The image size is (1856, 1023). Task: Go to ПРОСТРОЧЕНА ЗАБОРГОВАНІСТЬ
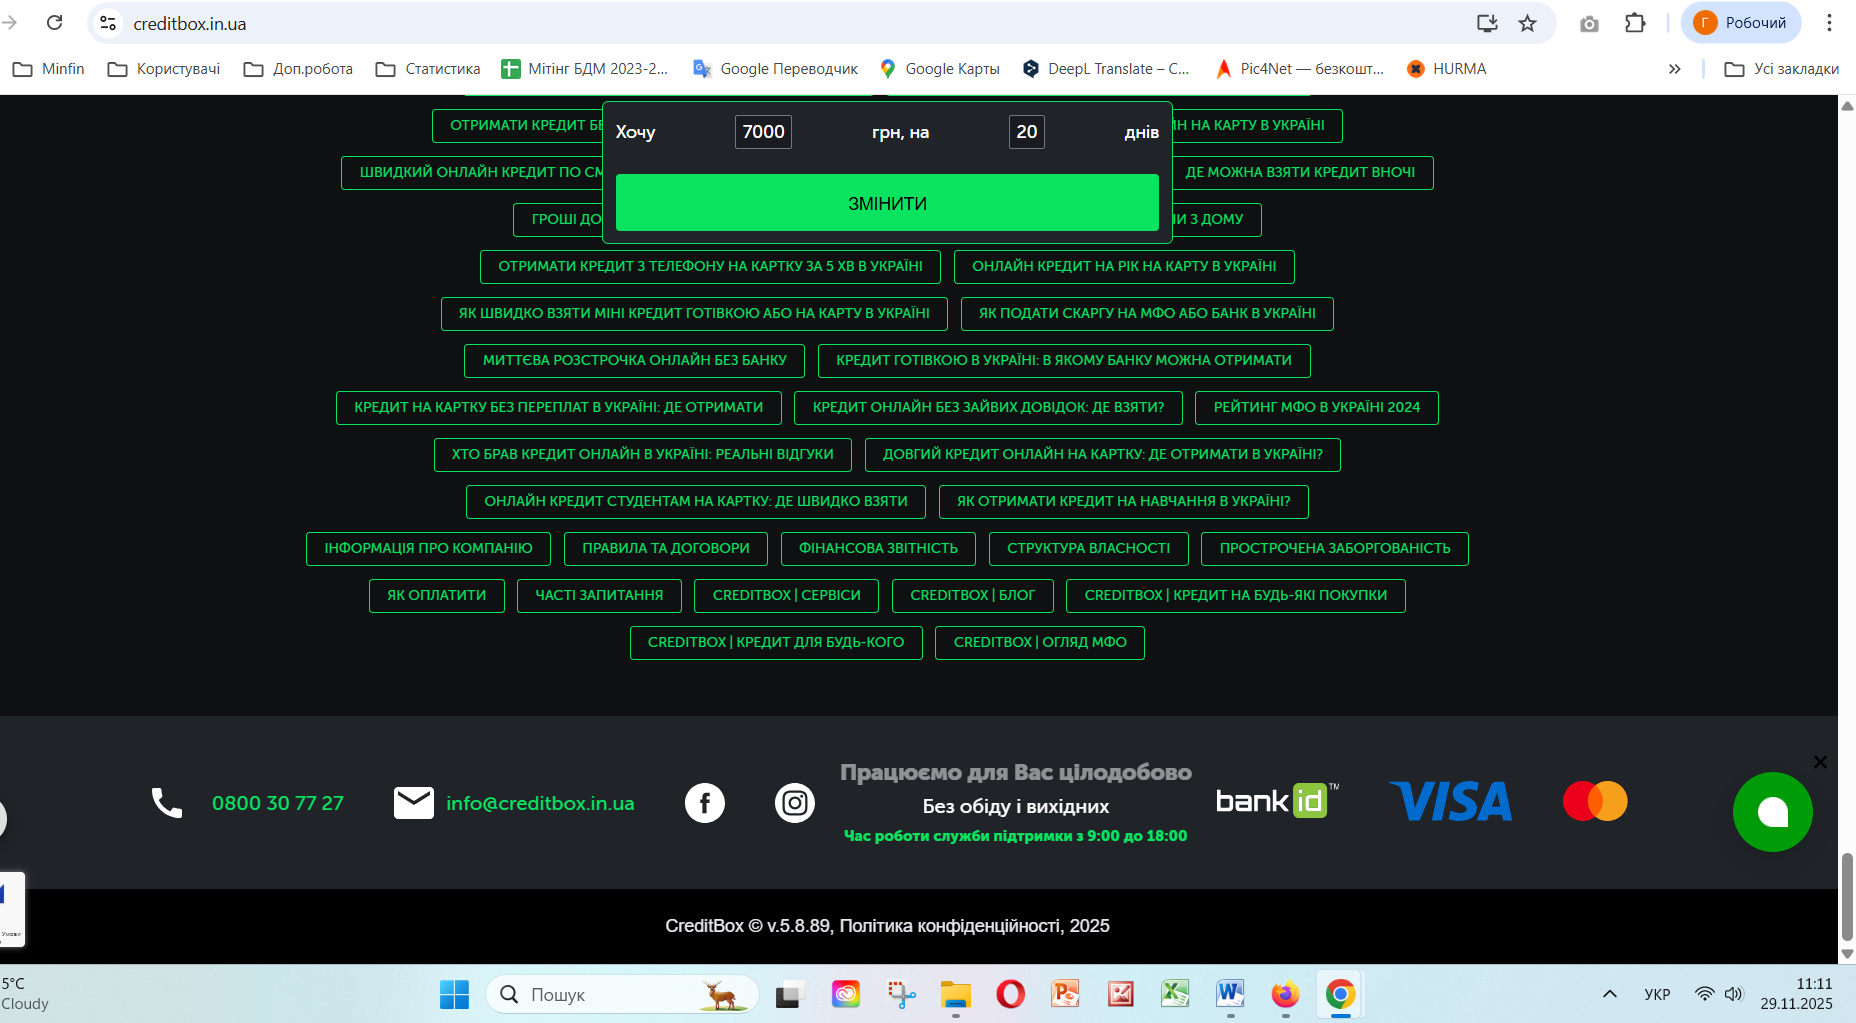pyautogui.click(x=1335, y=549)
